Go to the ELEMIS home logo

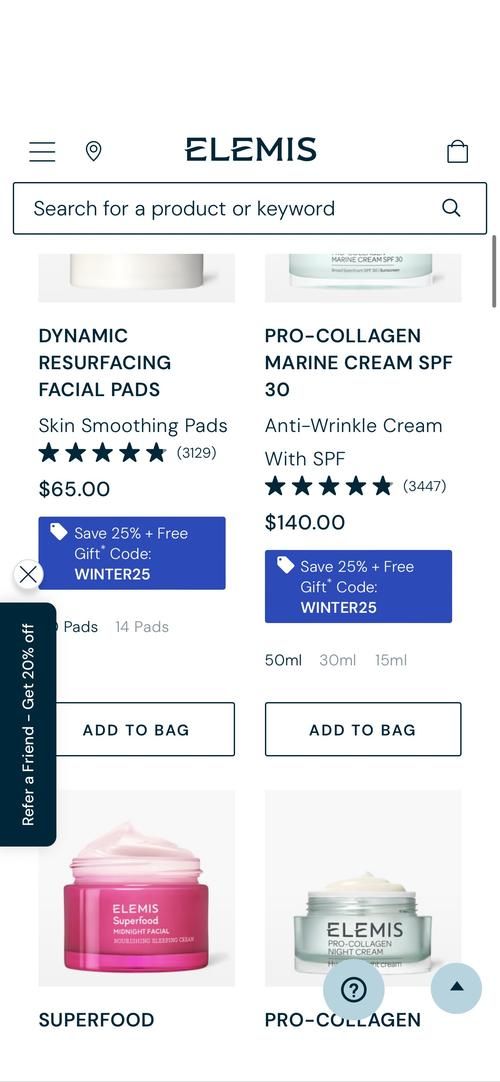pyautogui.click(x=251, y=150)
